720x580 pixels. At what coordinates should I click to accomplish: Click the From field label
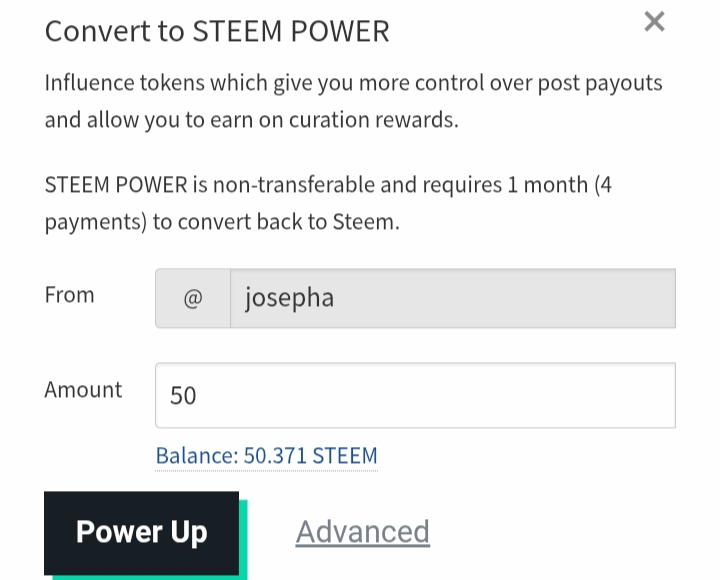pyautogui.click(x=70, y=295)
